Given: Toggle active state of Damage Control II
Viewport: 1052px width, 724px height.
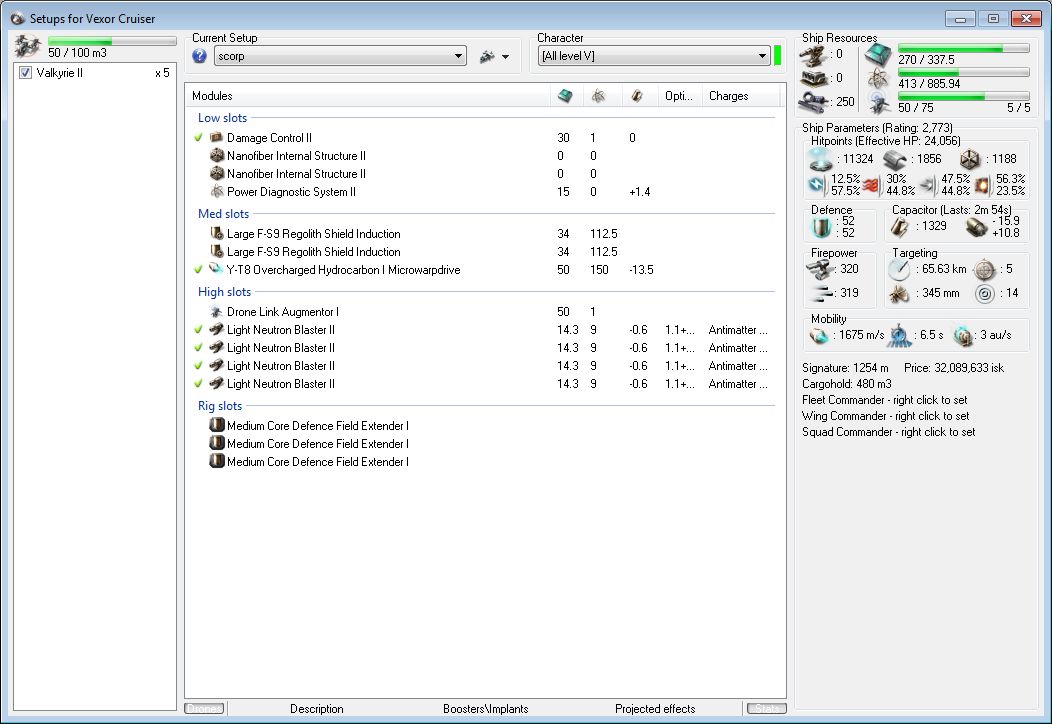Looking at the screenshot, I should pos(199,138).
